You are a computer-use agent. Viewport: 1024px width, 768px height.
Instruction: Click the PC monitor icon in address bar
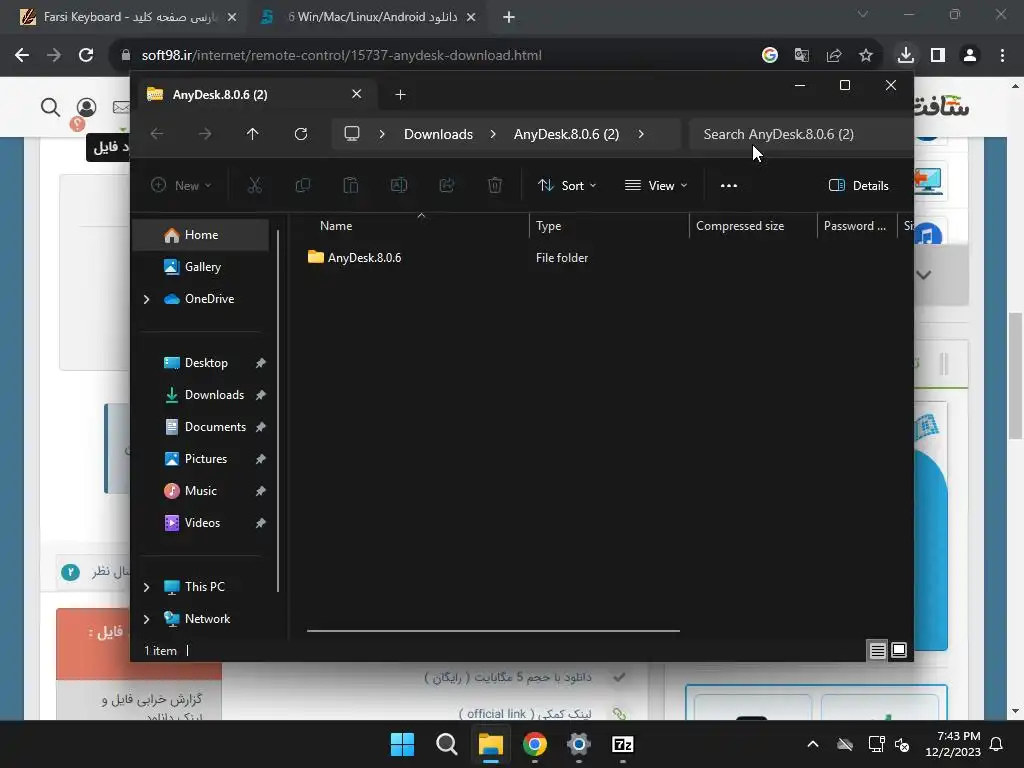click(x=352, y=134)
